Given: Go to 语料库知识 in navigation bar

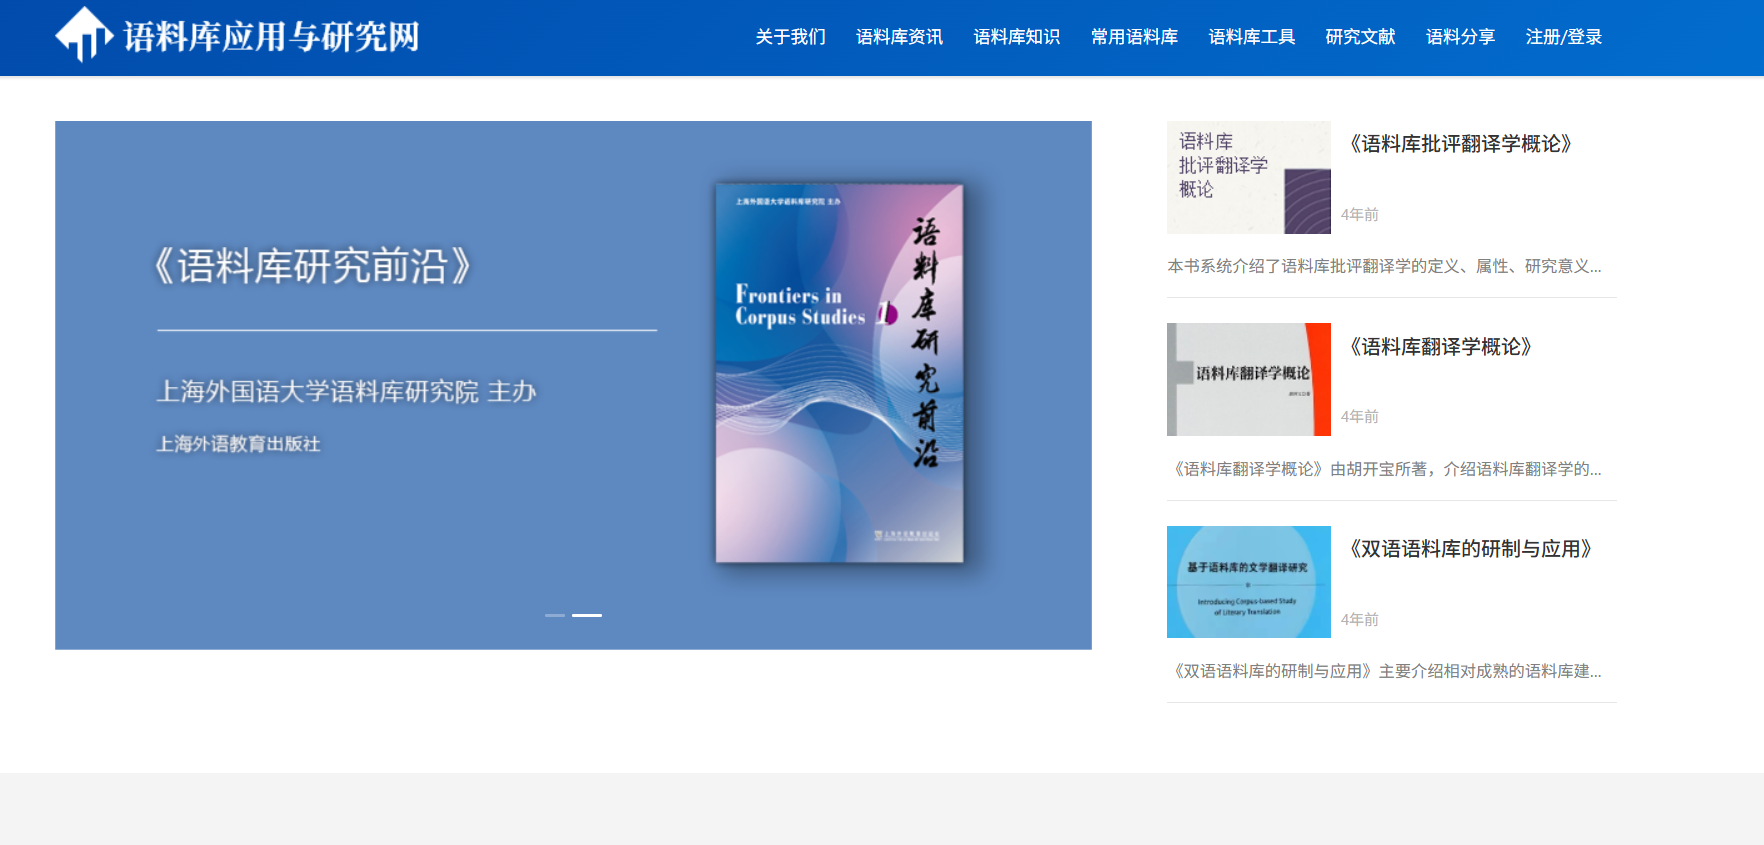Looking at the screenshot, I should point(1016,37).
